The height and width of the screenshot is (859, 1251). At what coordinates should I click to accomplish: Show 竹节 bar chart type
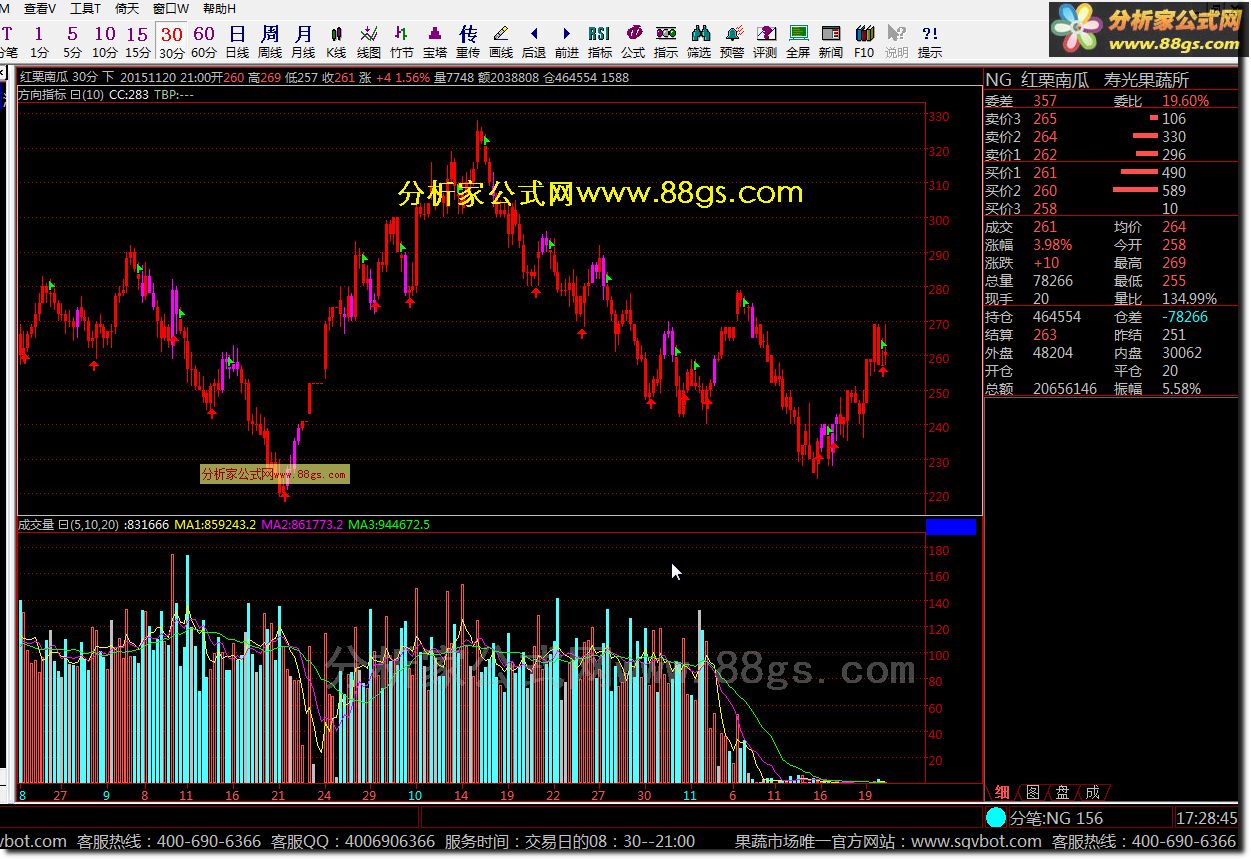pos(402,42)
